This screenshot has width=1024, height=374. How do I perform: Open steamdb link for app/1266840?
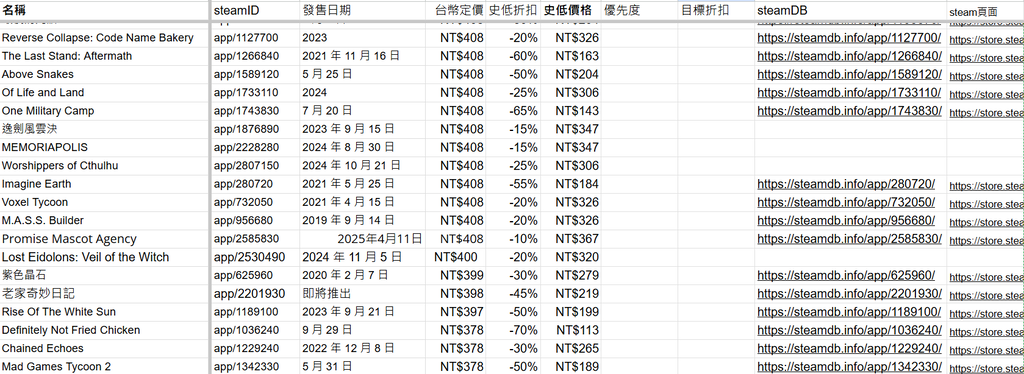pos(849,56)
